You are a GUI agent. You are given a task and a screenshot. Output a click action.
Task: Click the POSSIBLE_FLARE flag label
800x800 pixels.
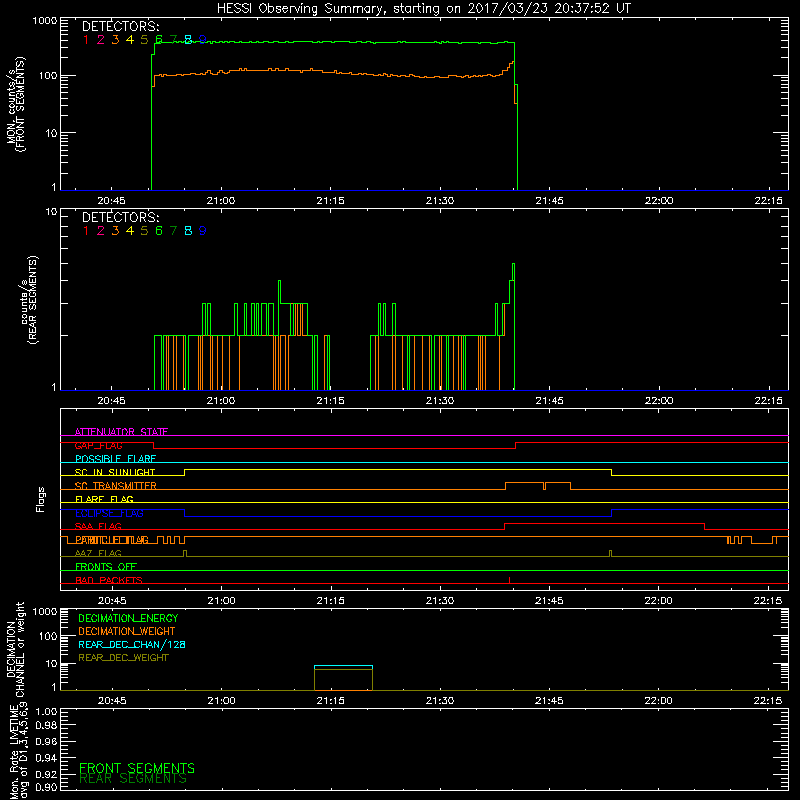click(115, 459)
